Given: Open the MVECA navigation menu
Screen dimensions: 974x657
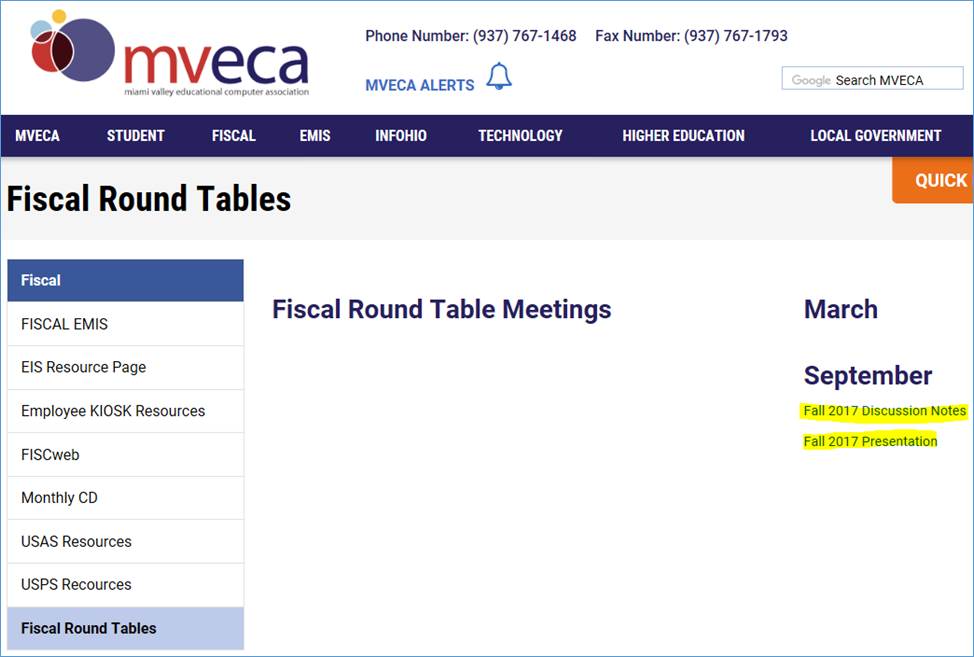Looking at the screenshot, I should 37,136.
